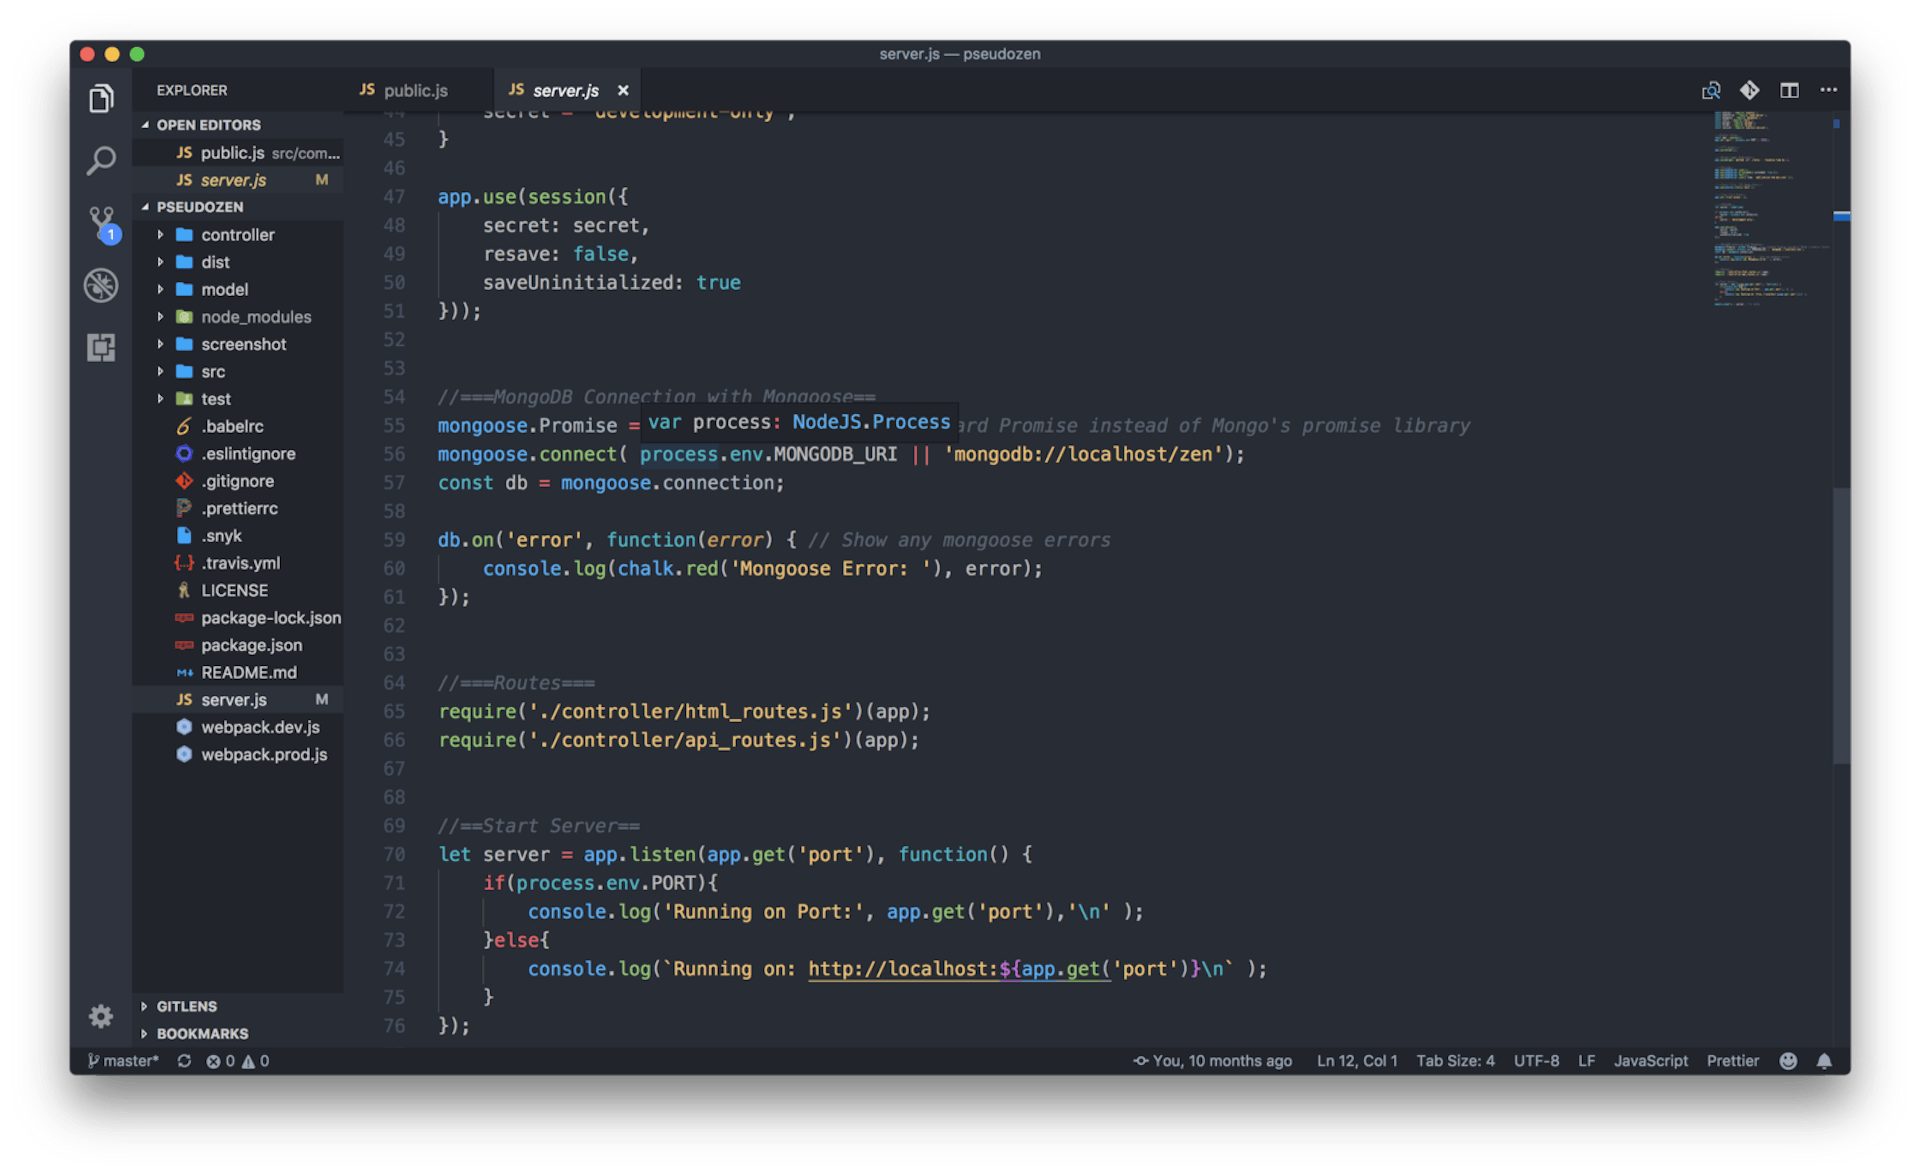Open Source Control showing 1 pending change

pyautogui.click(x=101, y=222)
